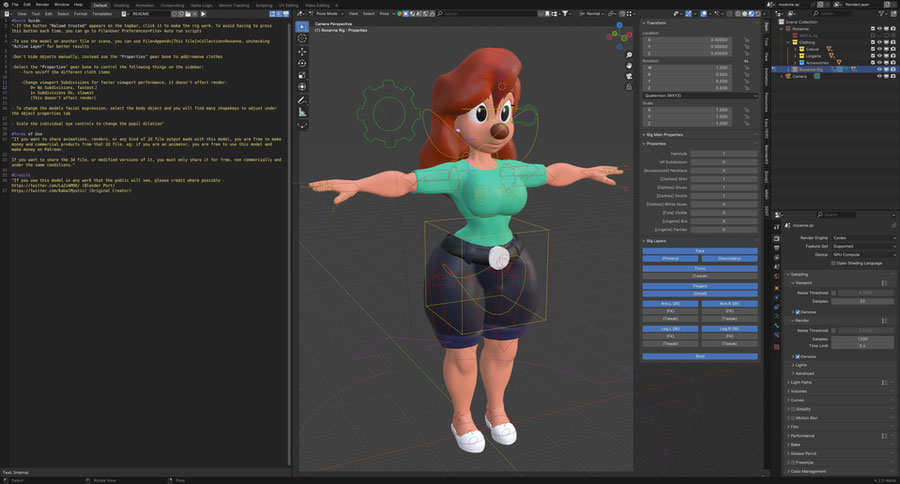Select the Transform tool in viewport toolbar

302,87
